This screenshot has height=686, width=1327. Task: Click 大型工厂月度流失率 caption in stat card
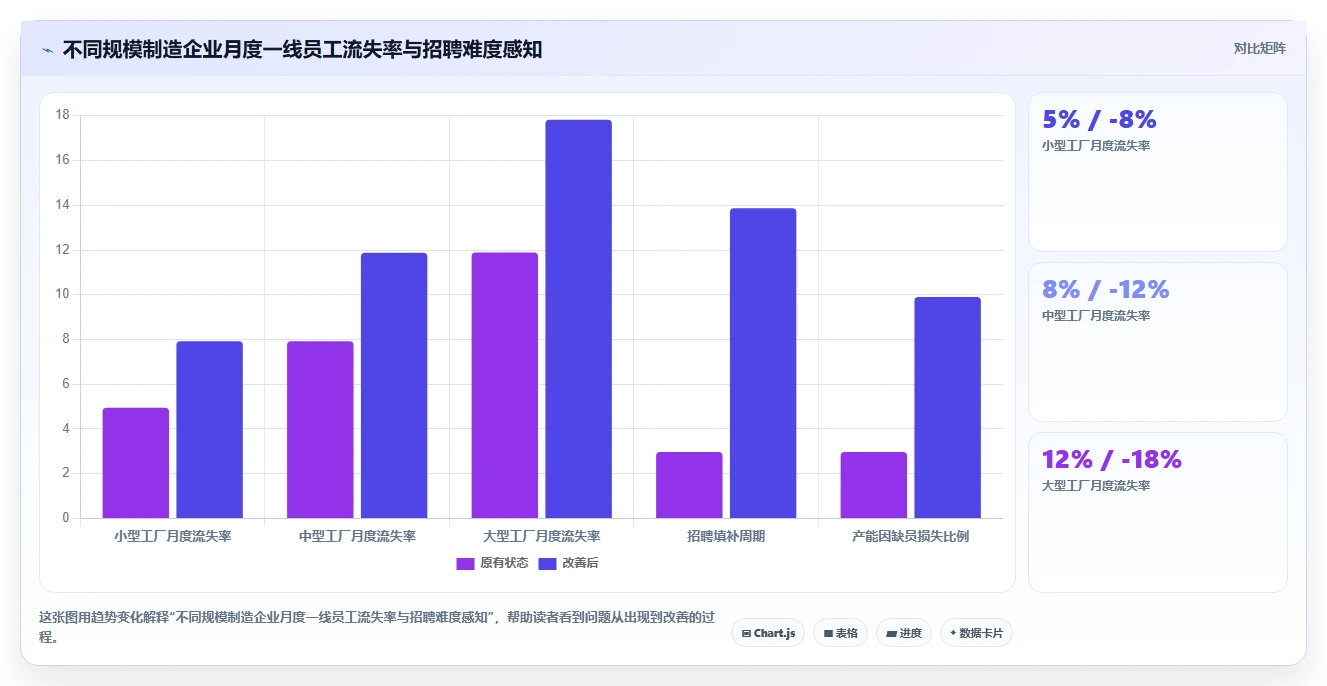click(1096, 486)
